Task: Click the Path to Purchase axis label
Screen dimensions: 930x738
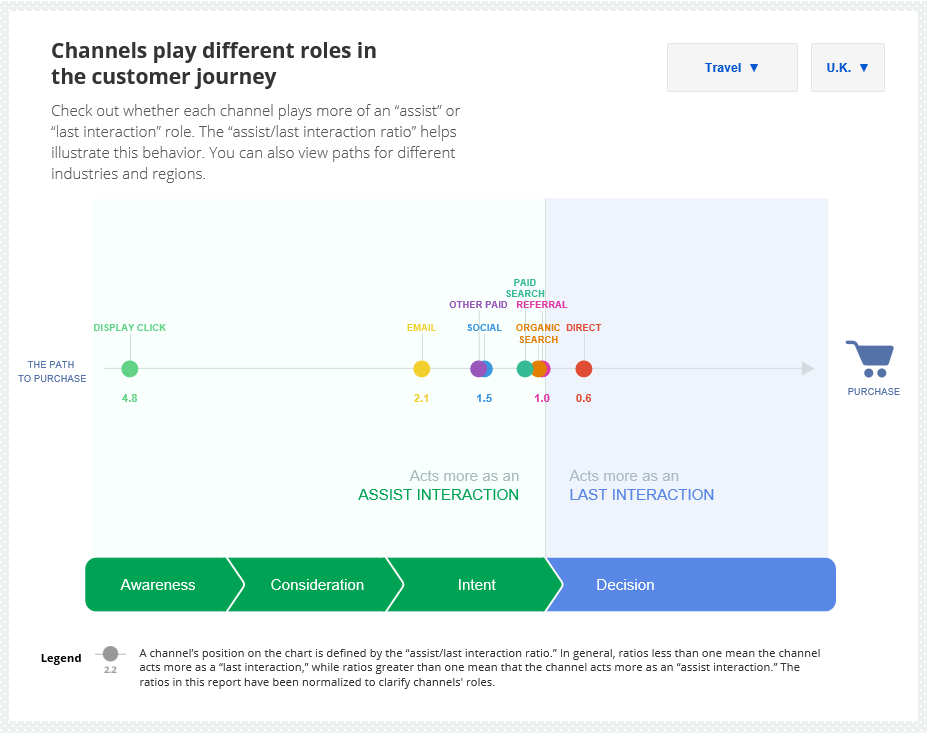Action: pyautogui.click(x=51, y=372)
